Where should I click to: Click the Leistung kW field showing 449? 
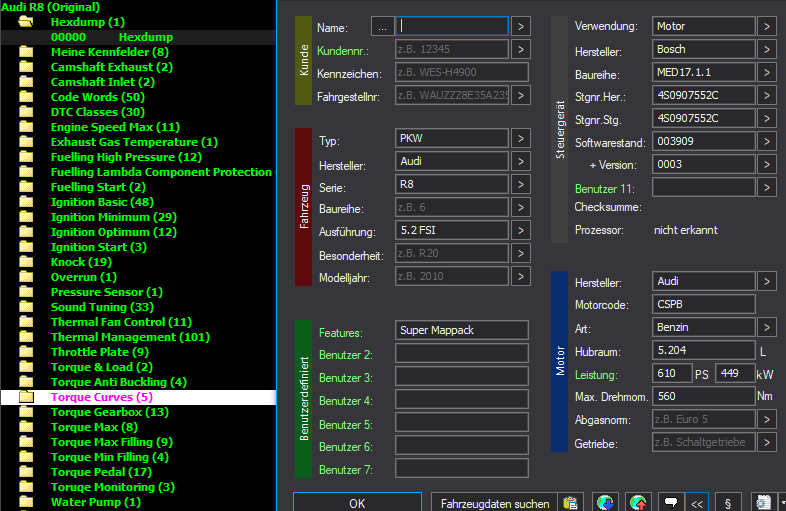pos(735,373)
